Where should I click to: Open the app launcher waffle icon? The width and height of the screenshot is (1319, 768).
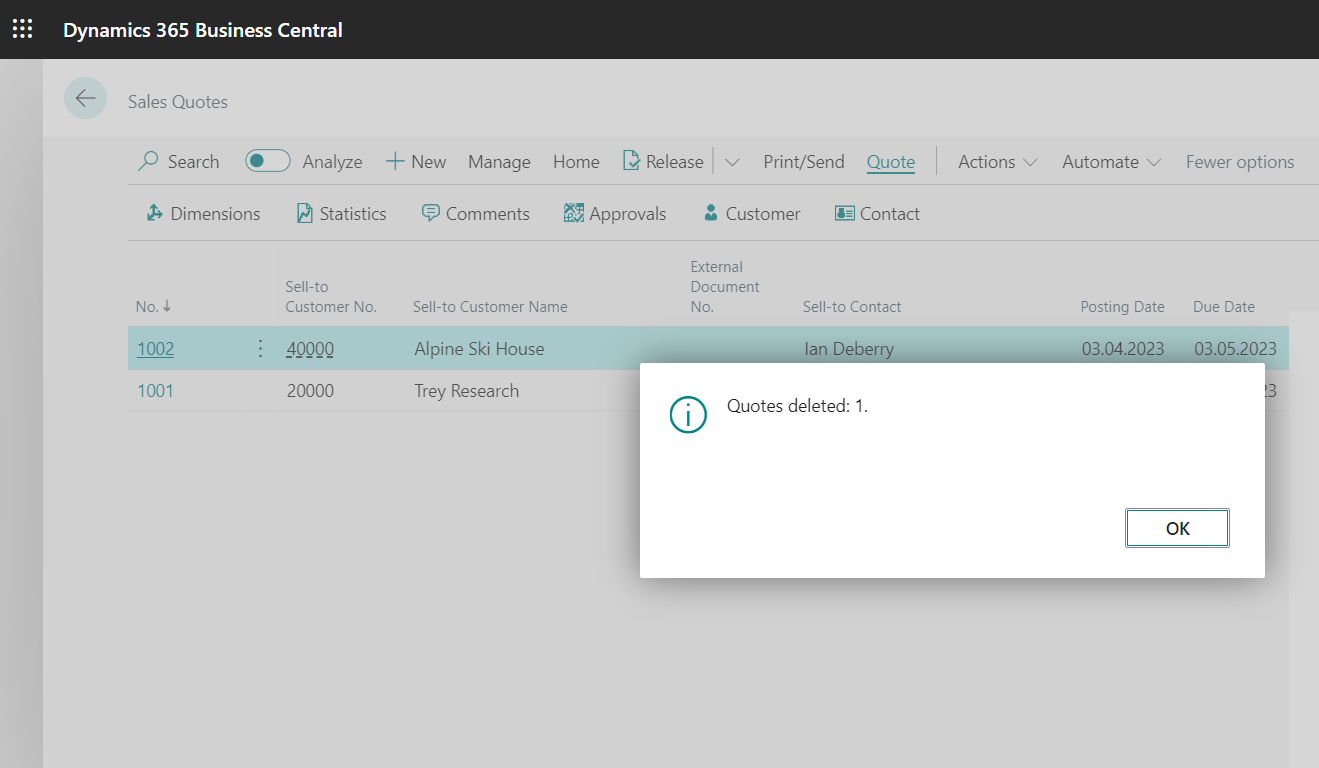tap(22, 29)
